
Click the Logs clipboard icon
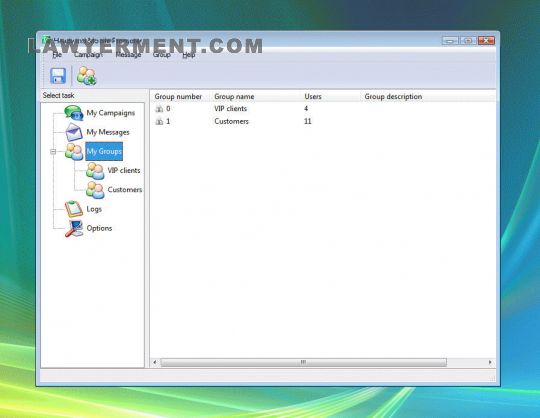(74, 209)
